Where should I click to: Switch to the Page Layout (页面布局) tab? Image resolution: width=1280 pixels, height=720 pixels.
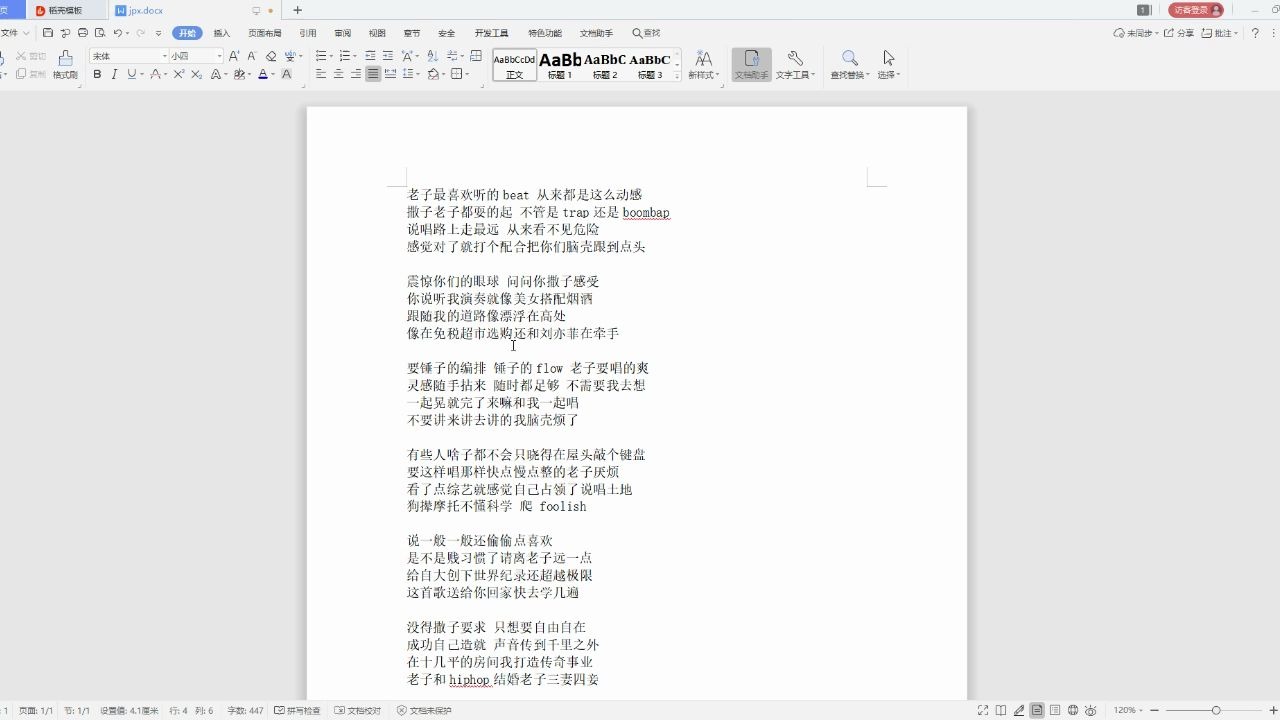coord(265,33)
